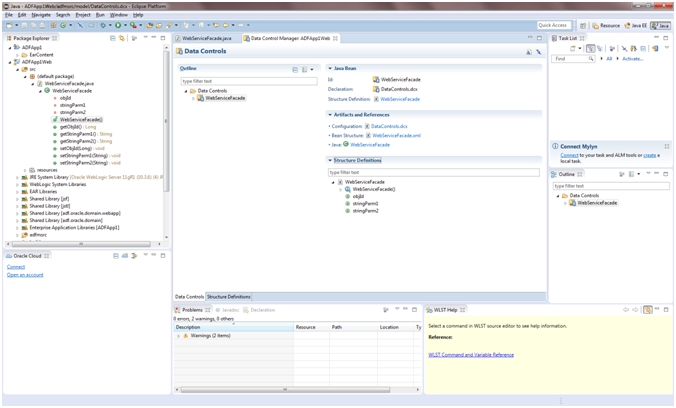Open the Javadoc view tab
Viewport: 676px width, 408px height.
click(x=227, y=310)
